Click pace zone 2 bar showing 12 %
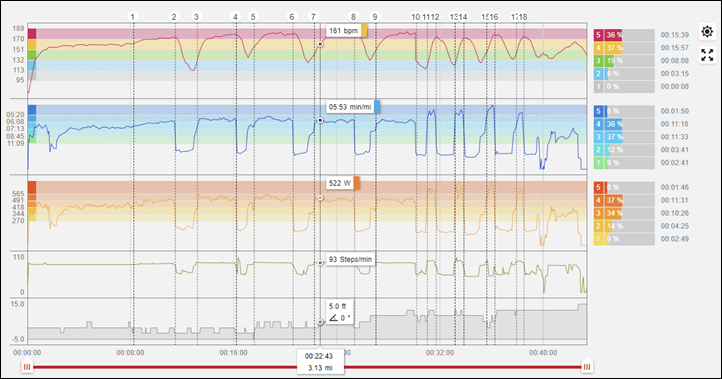This screenshot has height=379, width=722. pos(624,150)
